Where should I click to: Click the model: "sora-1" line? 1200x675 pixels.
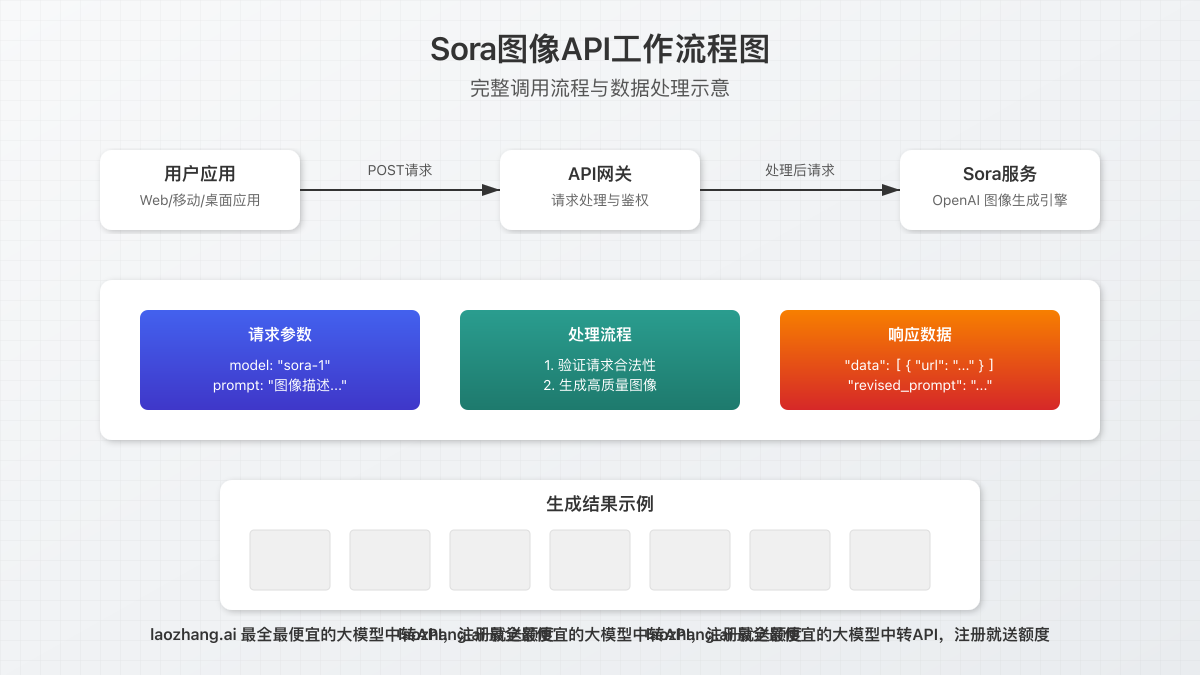click(280, 365)
